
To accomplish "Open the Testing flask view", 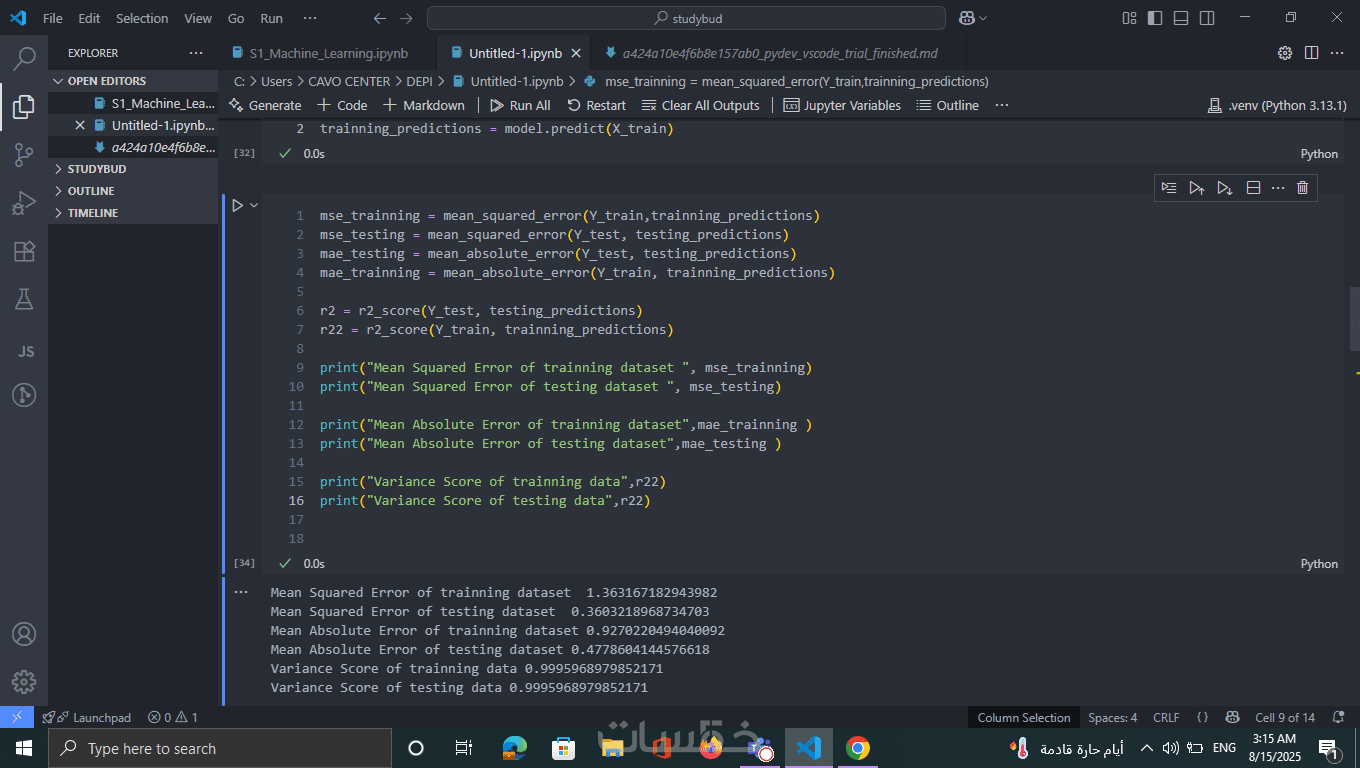I will (x=24, y=299).
